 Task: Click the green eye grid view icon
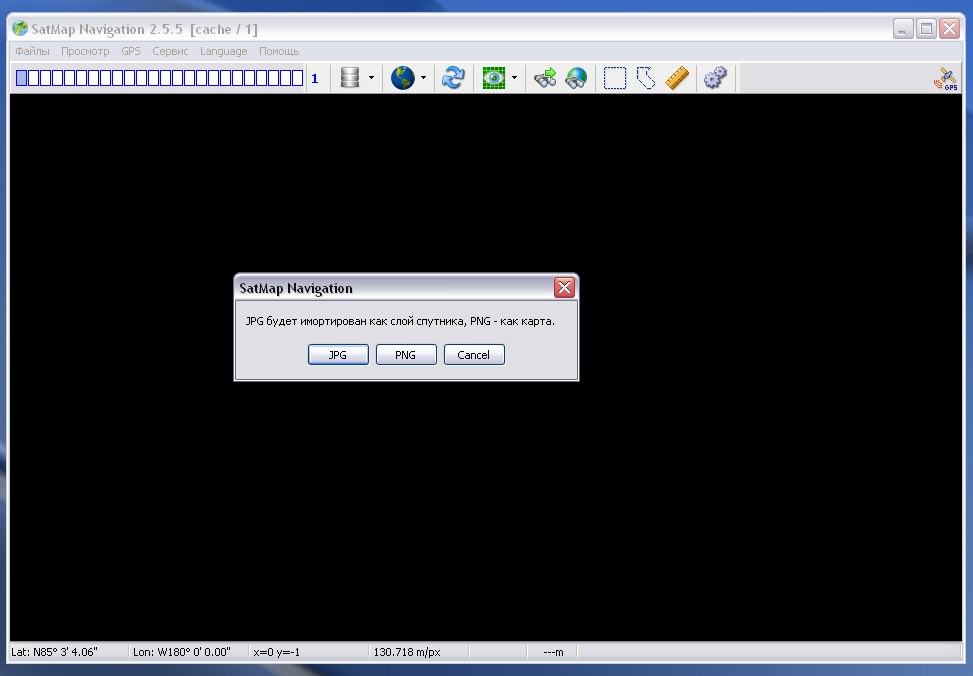[494, 78]
